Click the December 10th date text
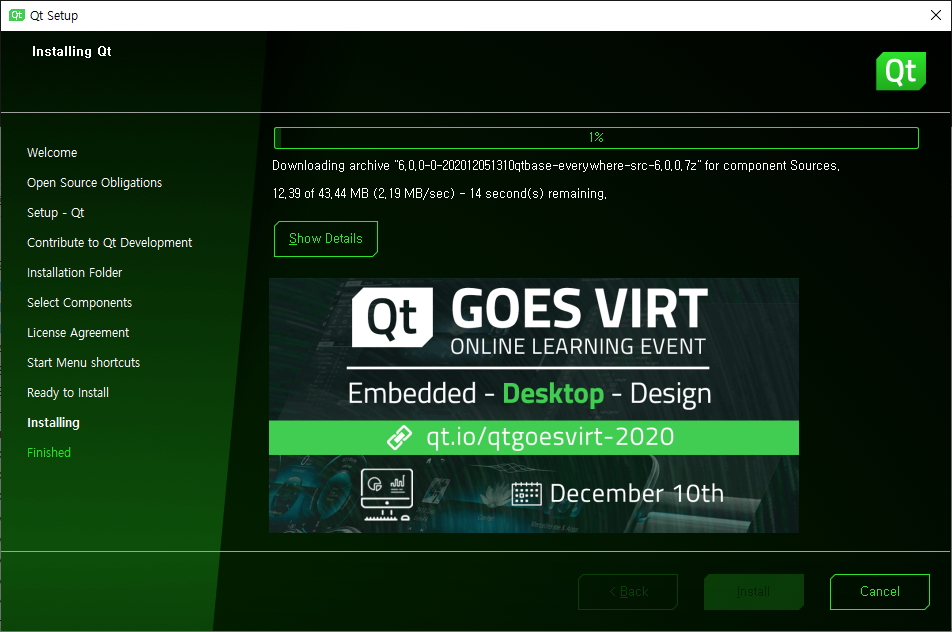Viewport: 952px width, 632px height. click(637, 493)
